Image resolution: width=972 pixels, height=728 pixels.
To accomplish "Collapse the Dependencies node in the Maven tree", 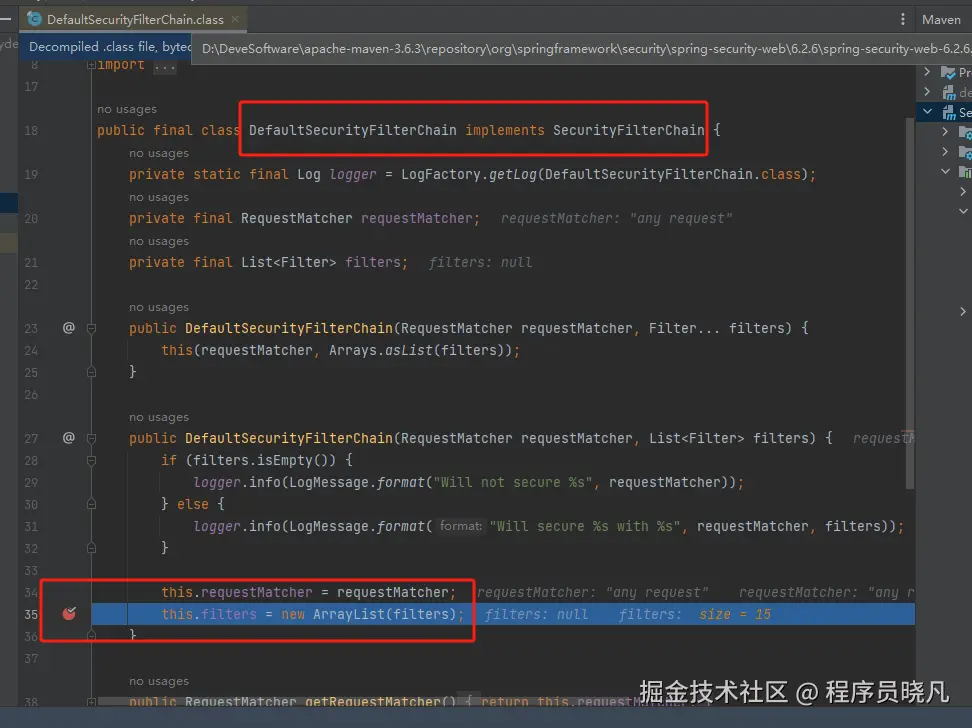I will [x=945, y=171].
